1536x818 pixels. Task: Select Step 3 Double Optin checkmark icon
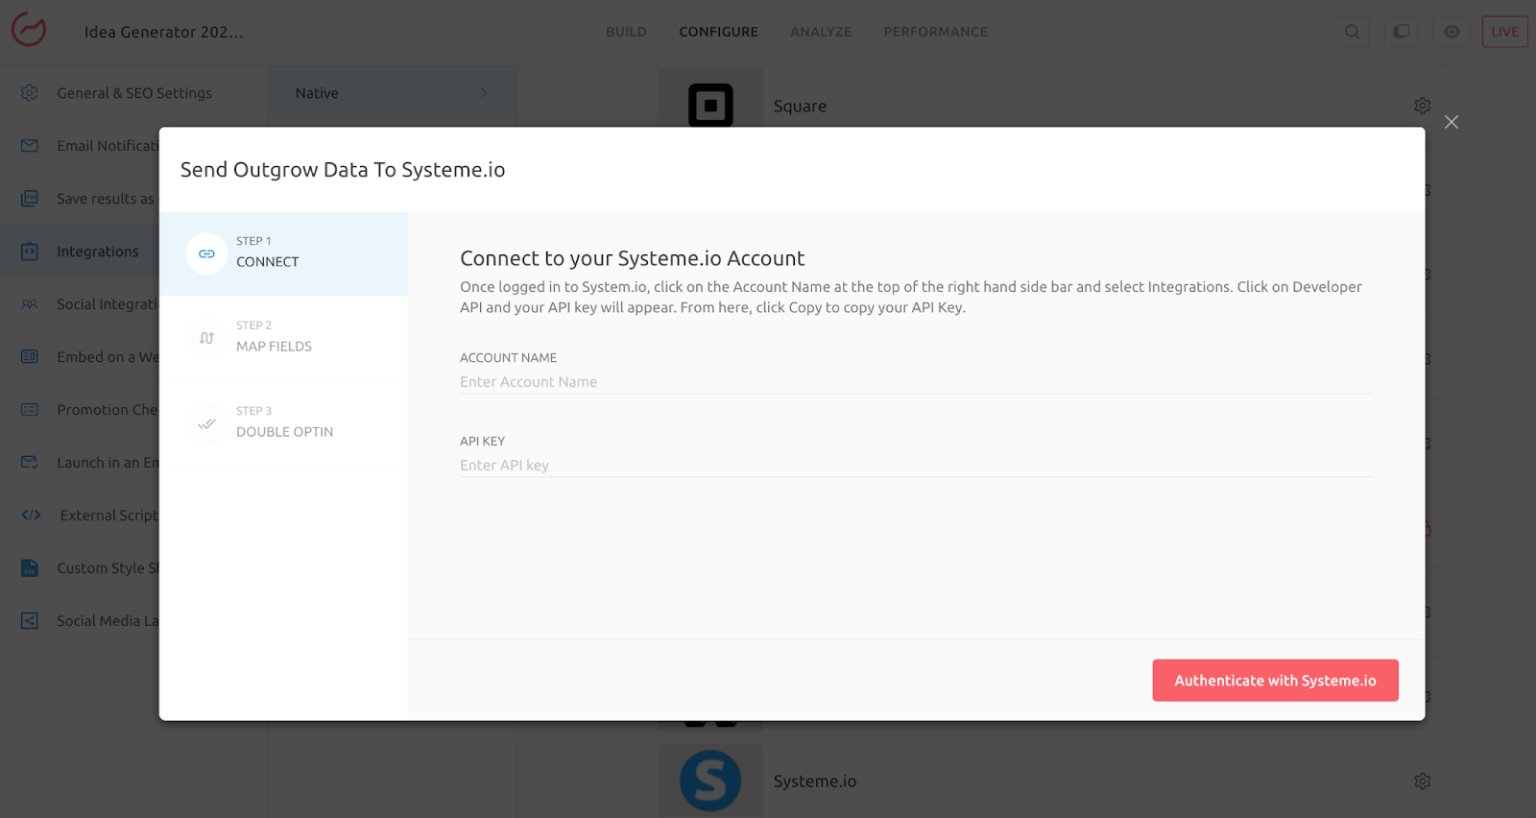pos(206,423)
